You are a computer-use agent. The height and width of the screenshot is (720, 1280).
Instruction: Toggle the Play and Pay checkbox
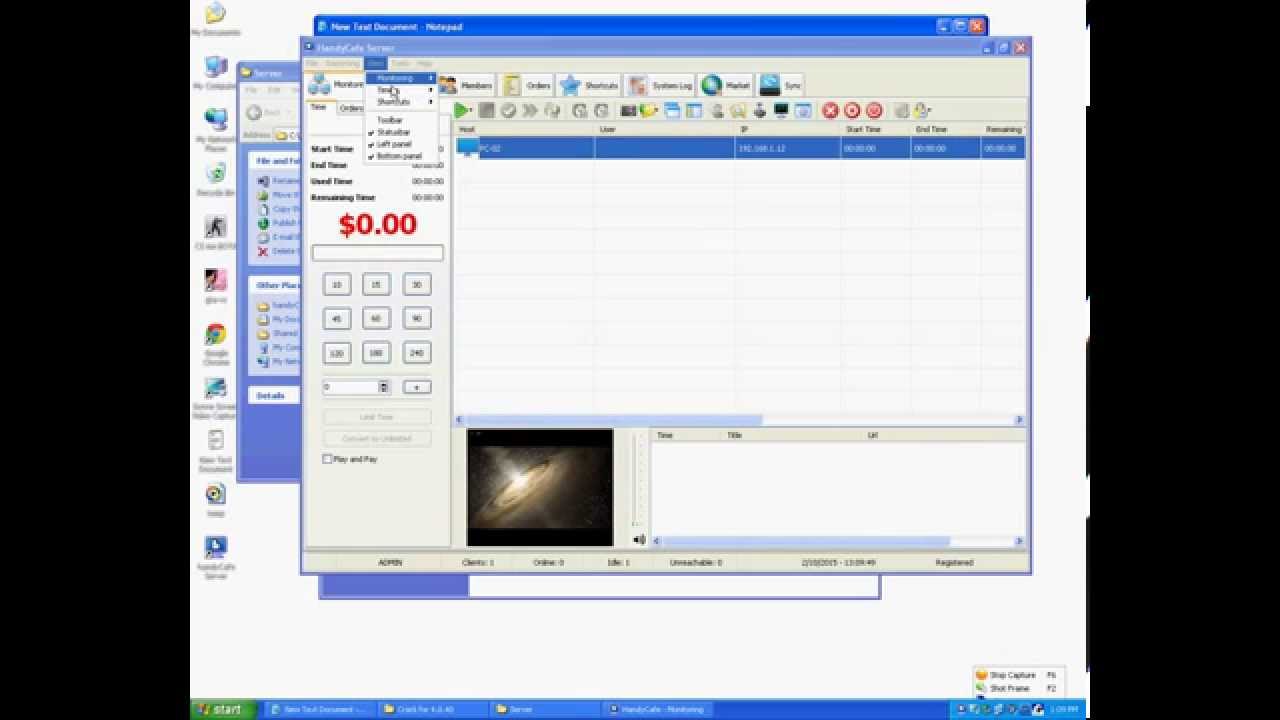pyautogui.click(x=328, y=459)
